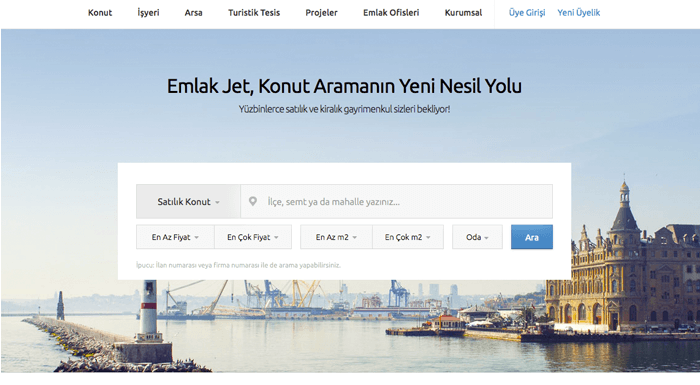
Task: Click the blue Ara search button
Action: [532, 237]
